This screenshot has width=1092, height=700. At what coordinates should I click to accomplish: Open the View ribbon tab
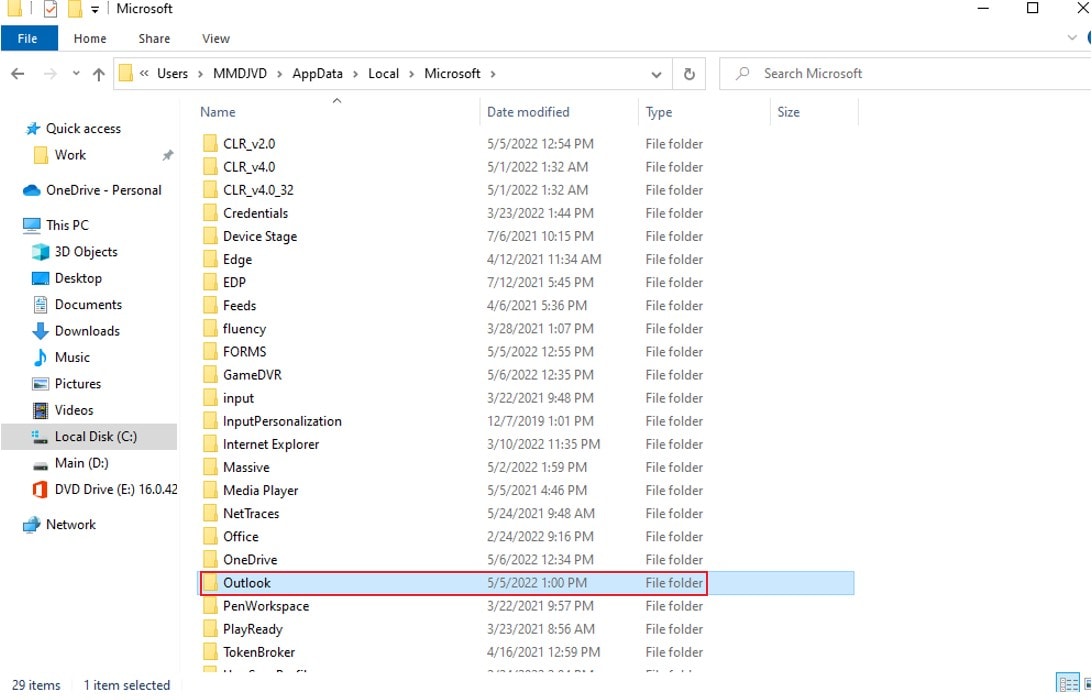point(215,38)
